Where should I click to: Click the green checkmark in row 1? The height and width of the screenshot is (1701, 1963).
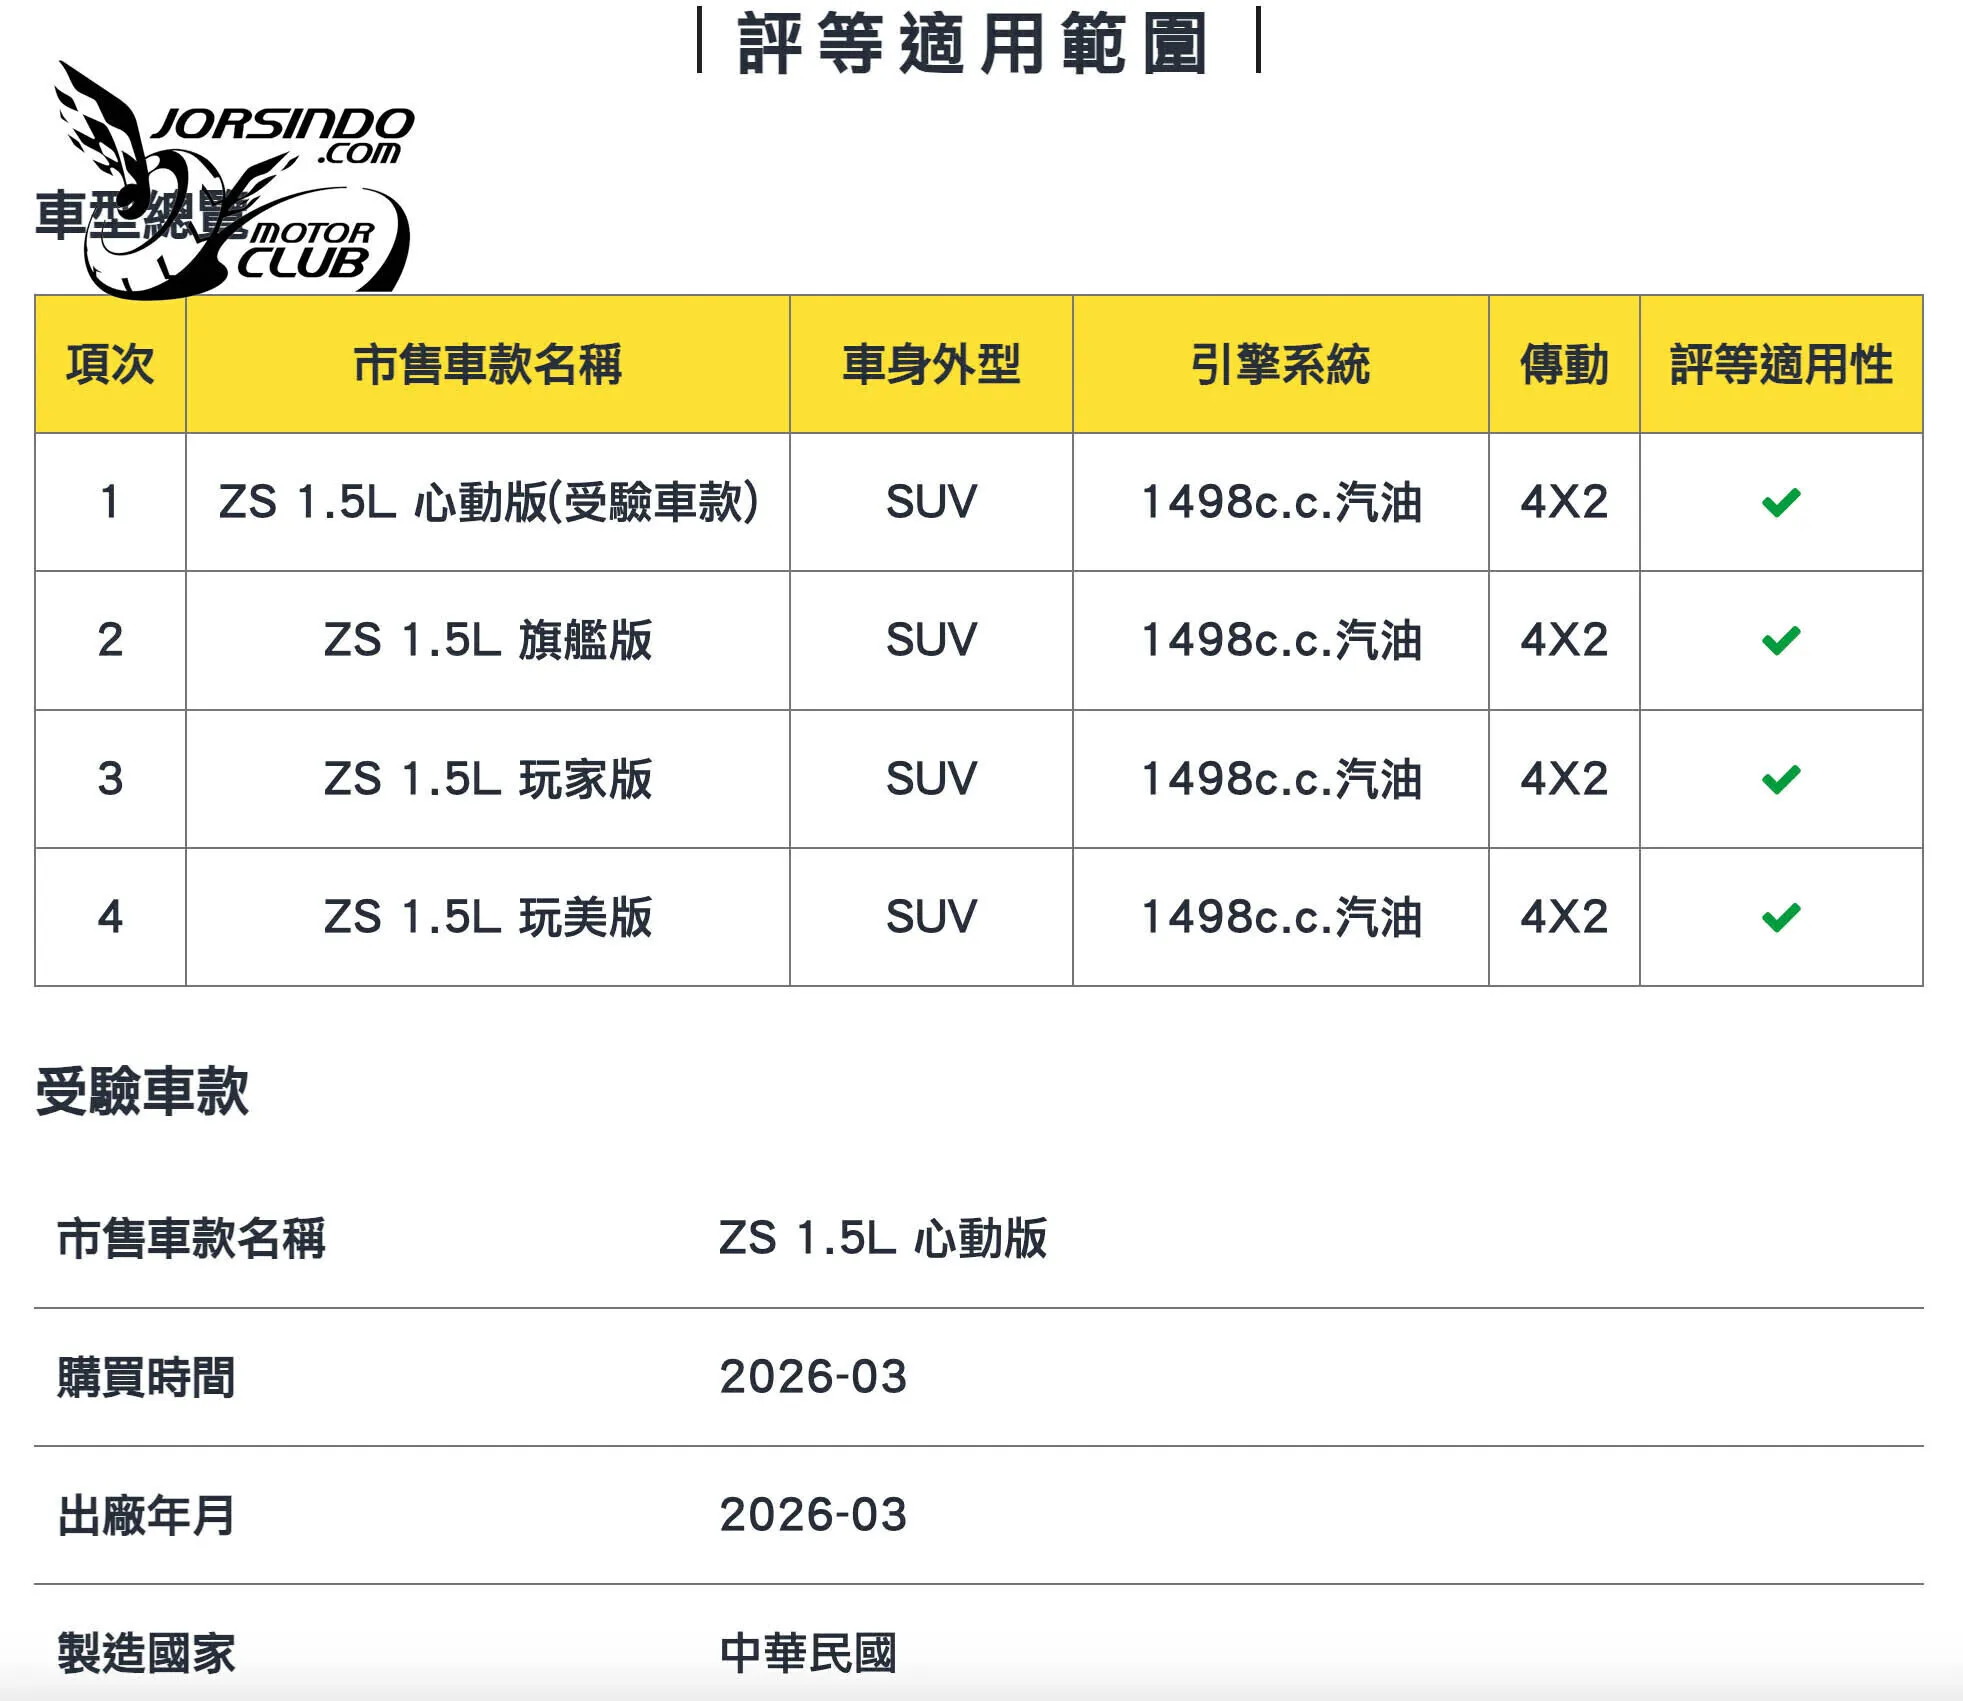[1781, 502]
